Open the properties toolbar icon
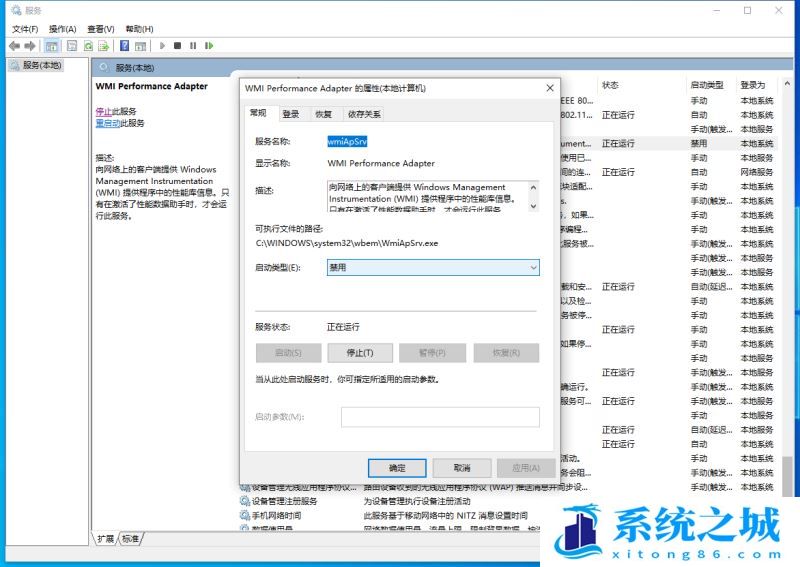The width and height of the screenshot is (800, 567). pyautogui.click(x=72, y=46)
